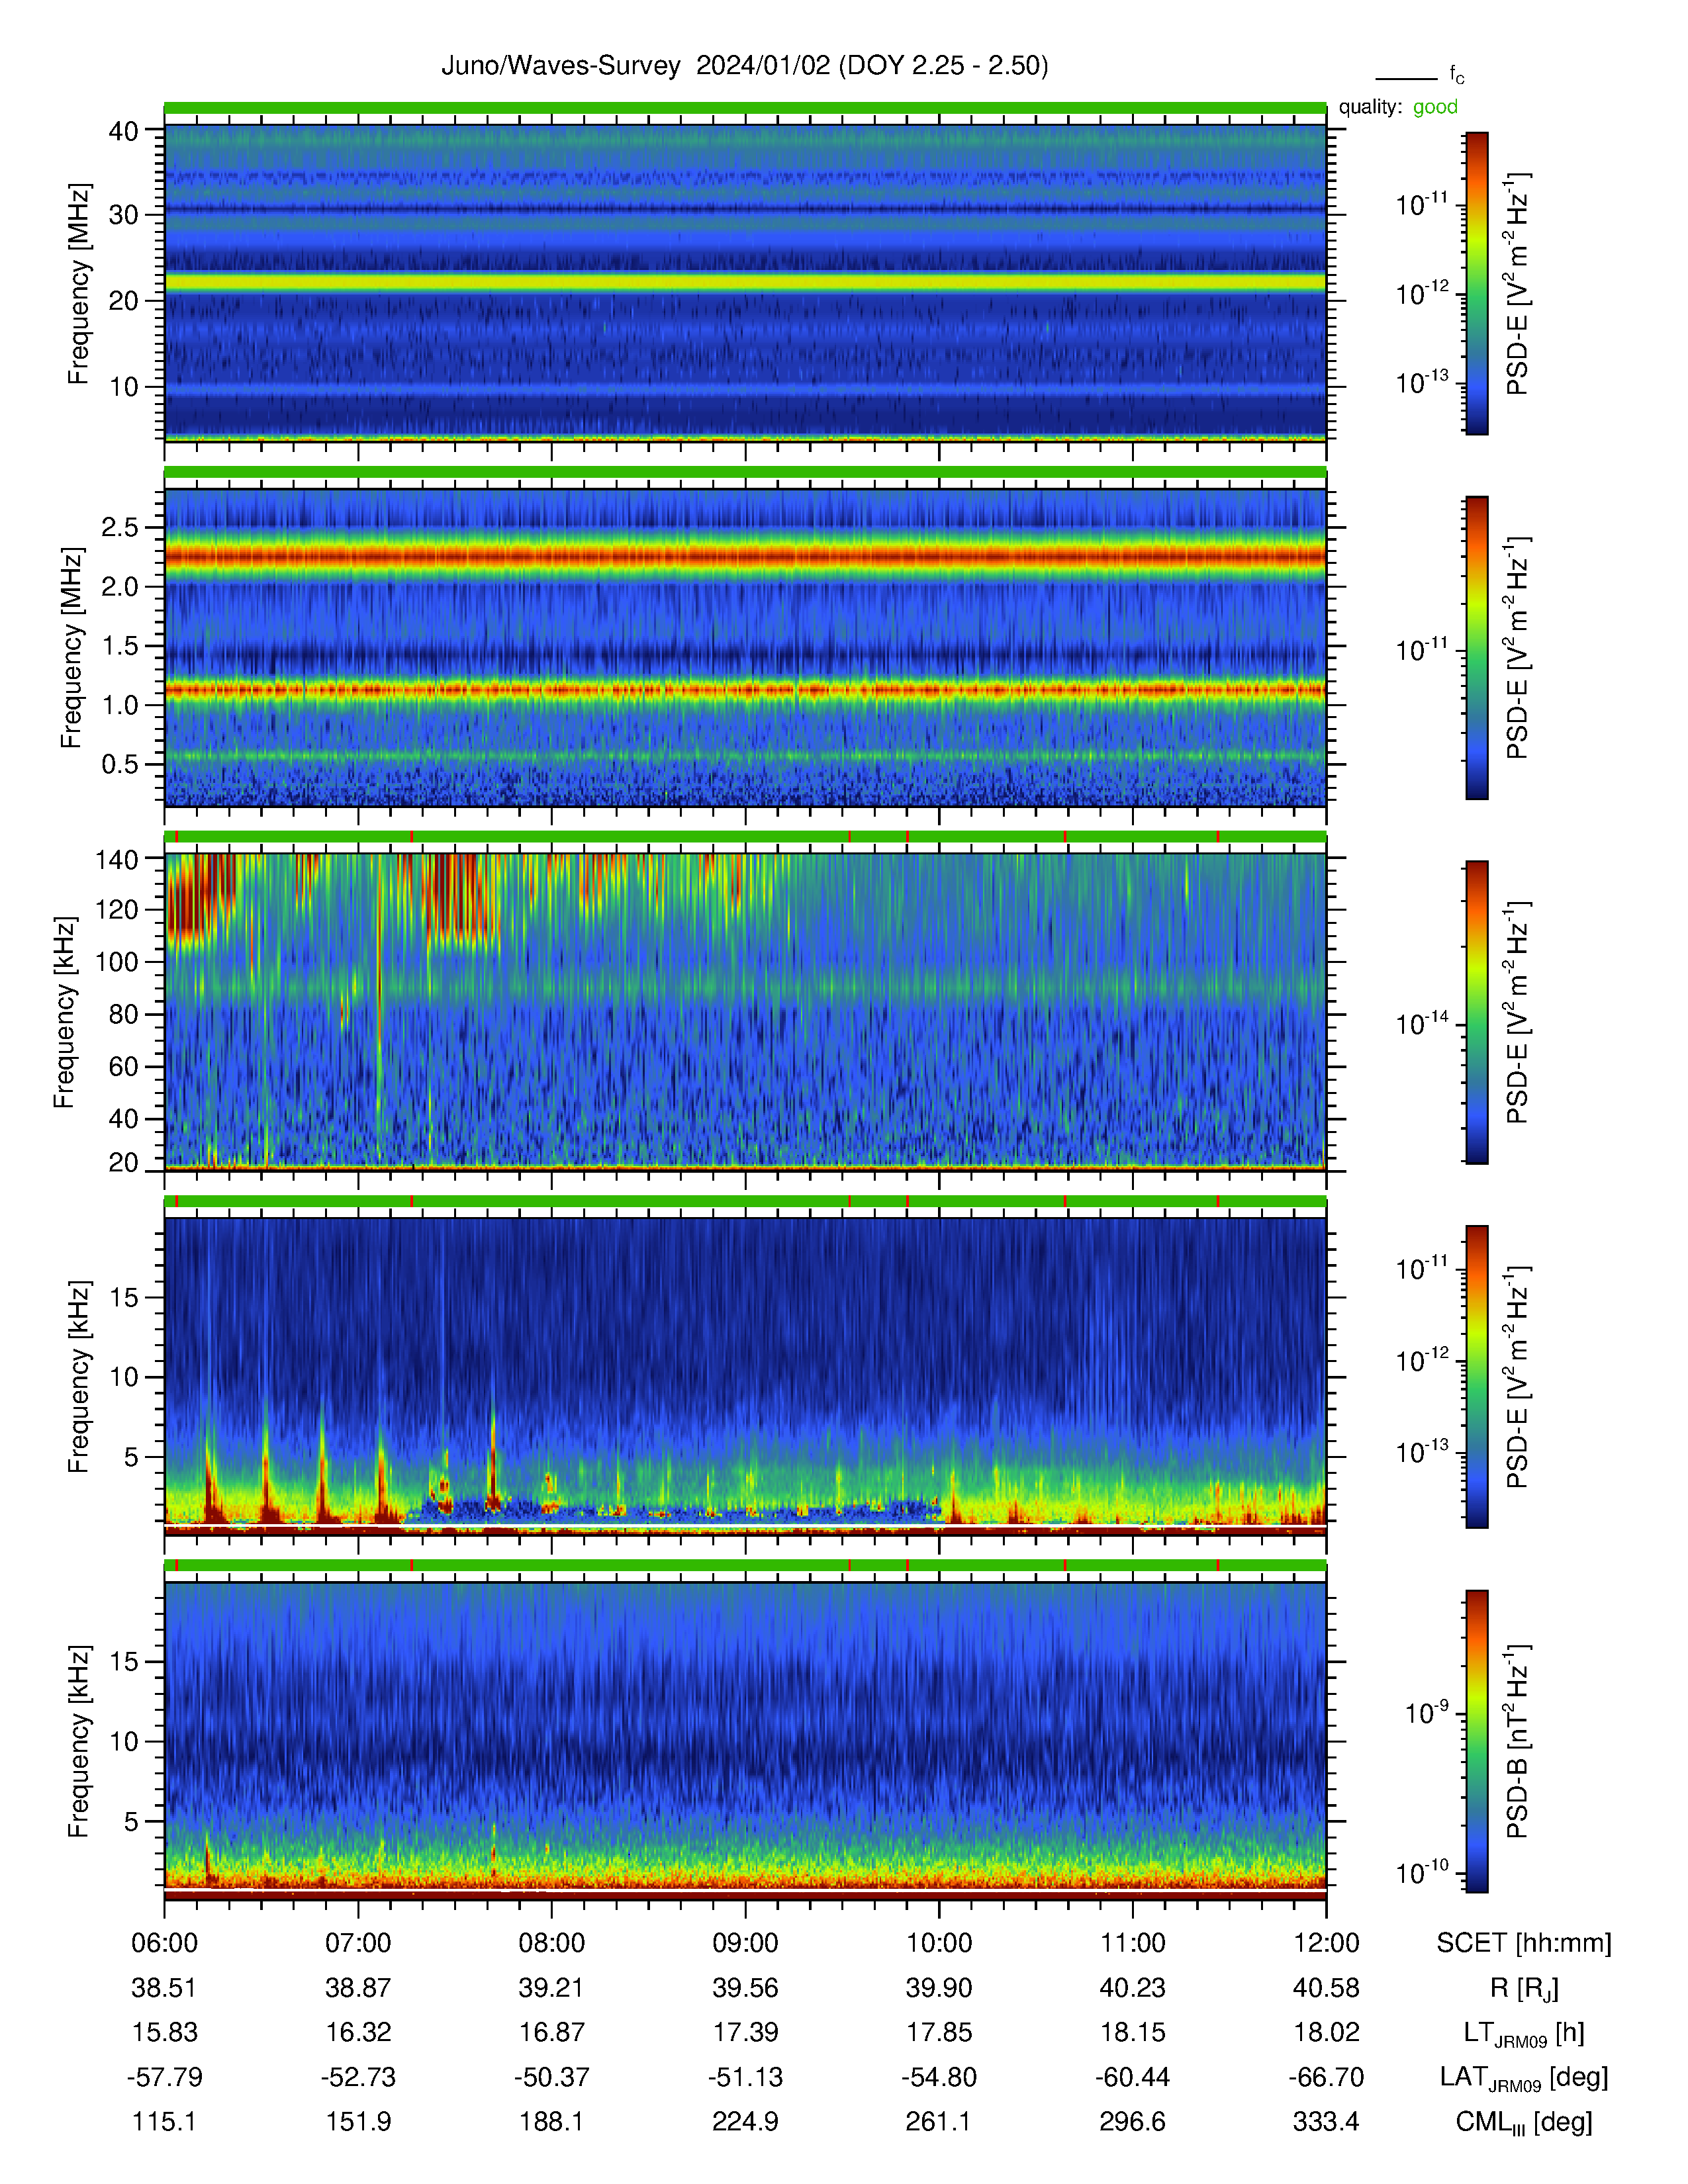Click the LAT JRM09 value -54.80
The width and height of the screenshot is (1688, 2184).
[939, 2077]
